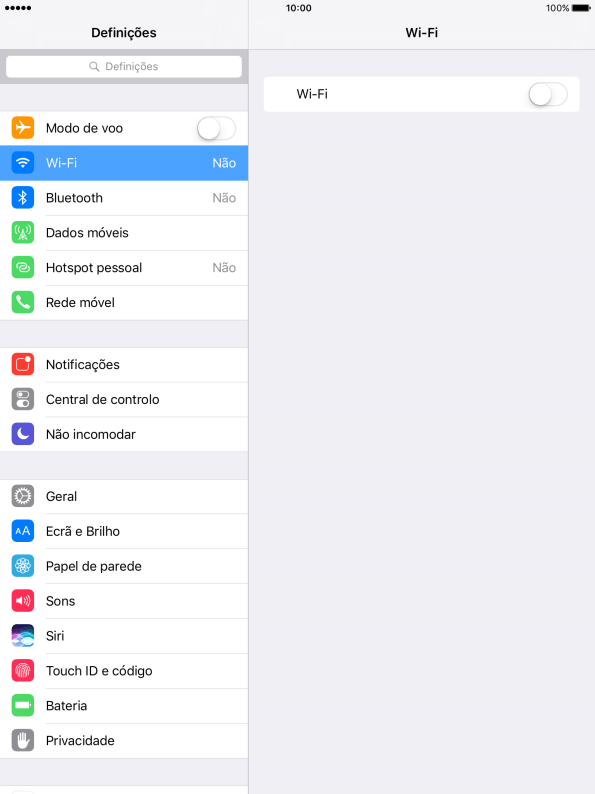The height and width of the screenshot is (794, 595).
Task: Select the Não incomodar menu item
Action: tap(124, 434)
